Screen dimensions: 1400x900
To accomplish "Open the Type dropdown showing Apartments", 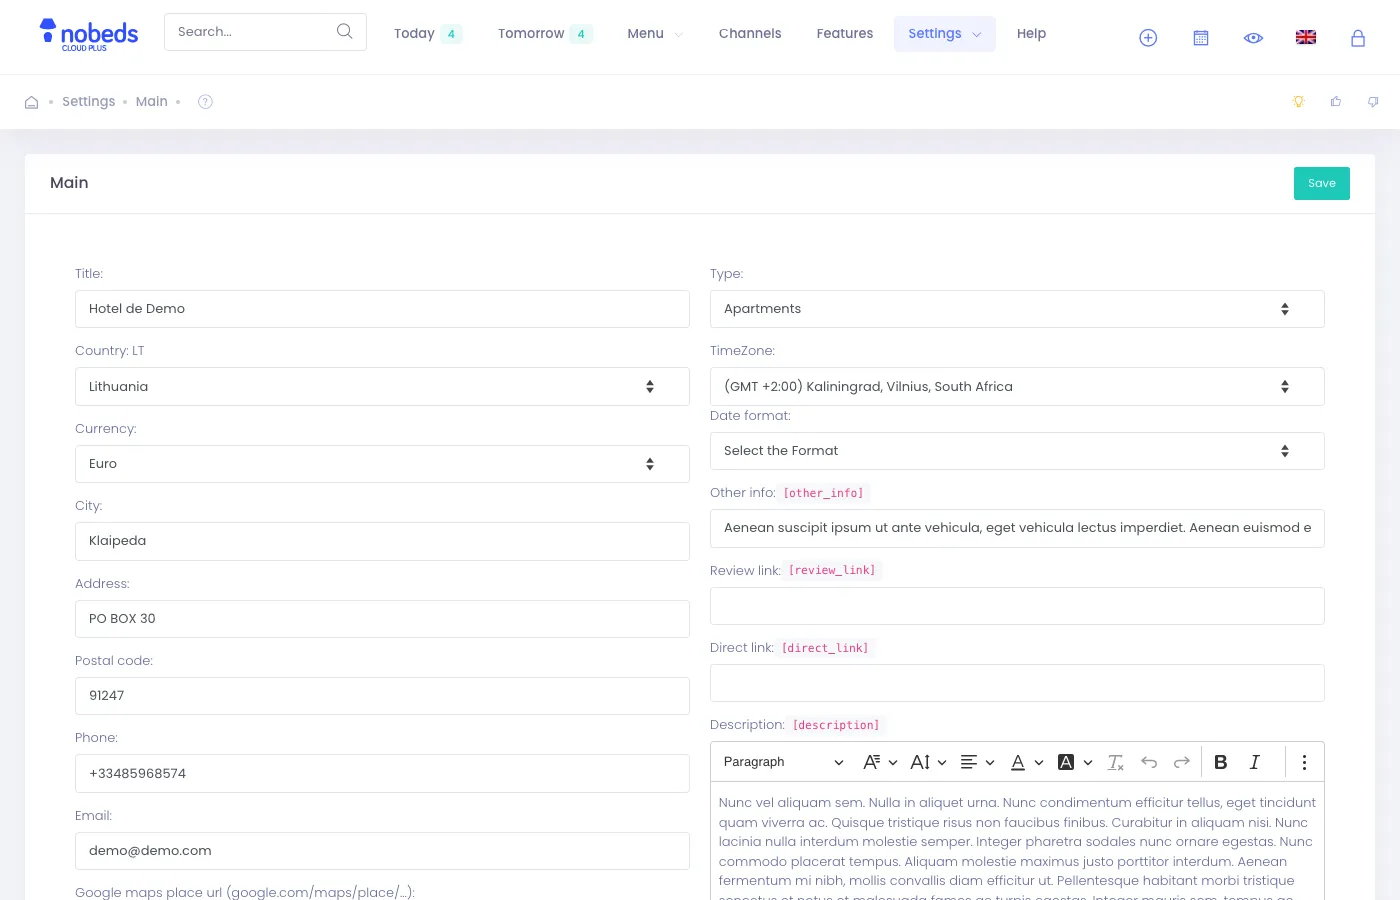I will coord(1017,309).
